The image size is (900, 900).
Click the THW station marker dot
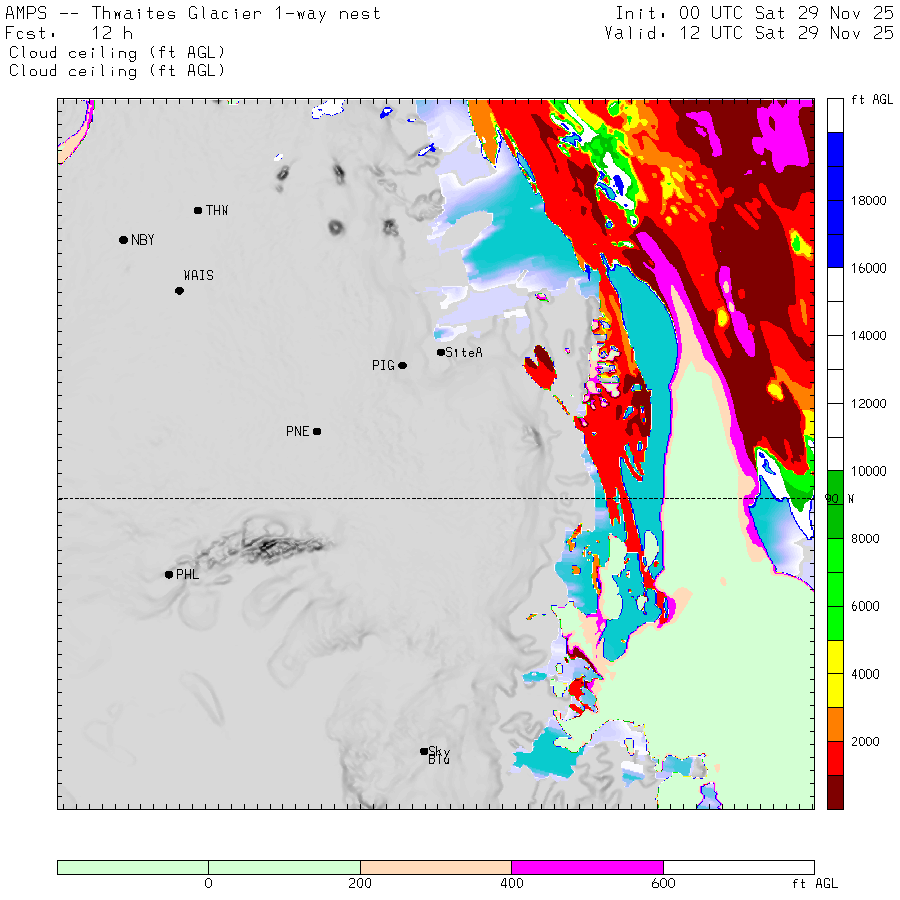click(x=198, y=210)
